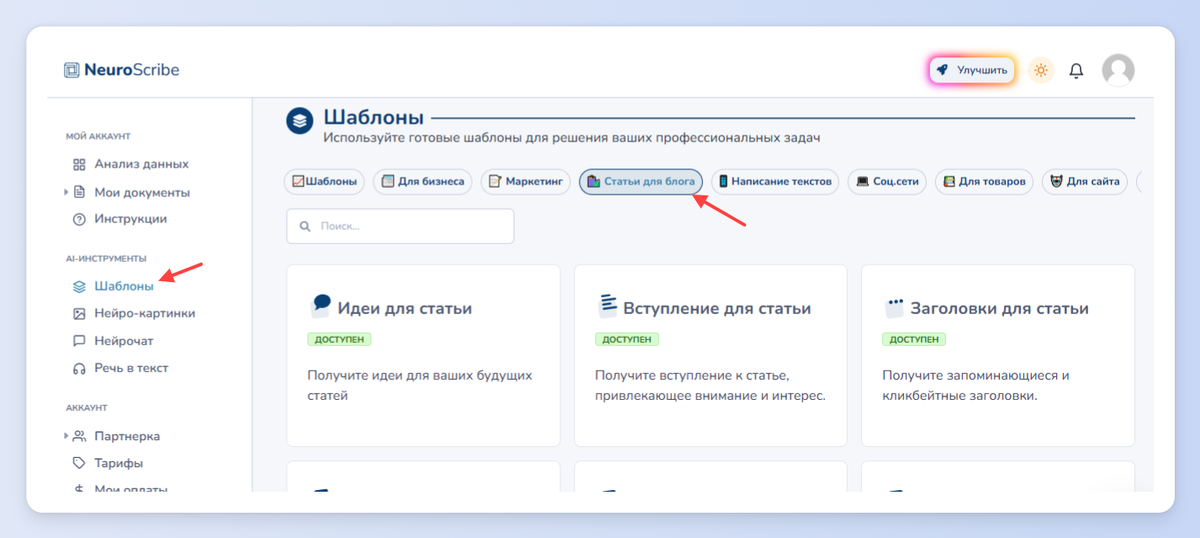Select the Для бизнеса category tab
The image size is (1200, 538).
pyautogui.click(x=423, y=182)
